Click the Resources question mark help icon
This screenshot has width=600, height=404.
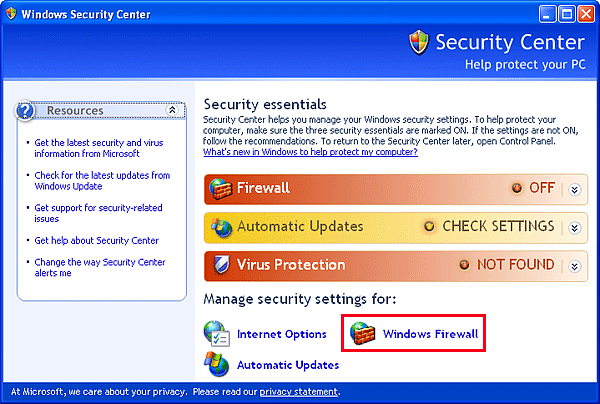pos(25,111)
